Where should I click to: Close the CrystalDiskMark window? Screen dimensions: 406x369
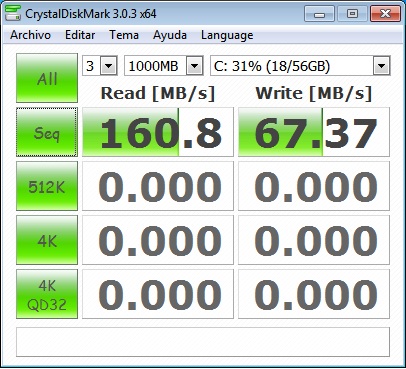(385, 14)
